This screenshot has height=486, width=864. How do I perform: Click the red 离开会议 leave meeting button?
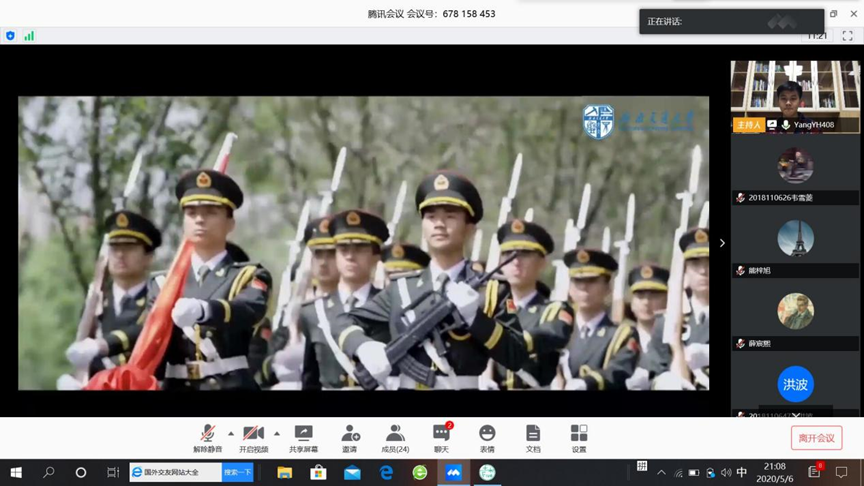click(x=816, y=438)
